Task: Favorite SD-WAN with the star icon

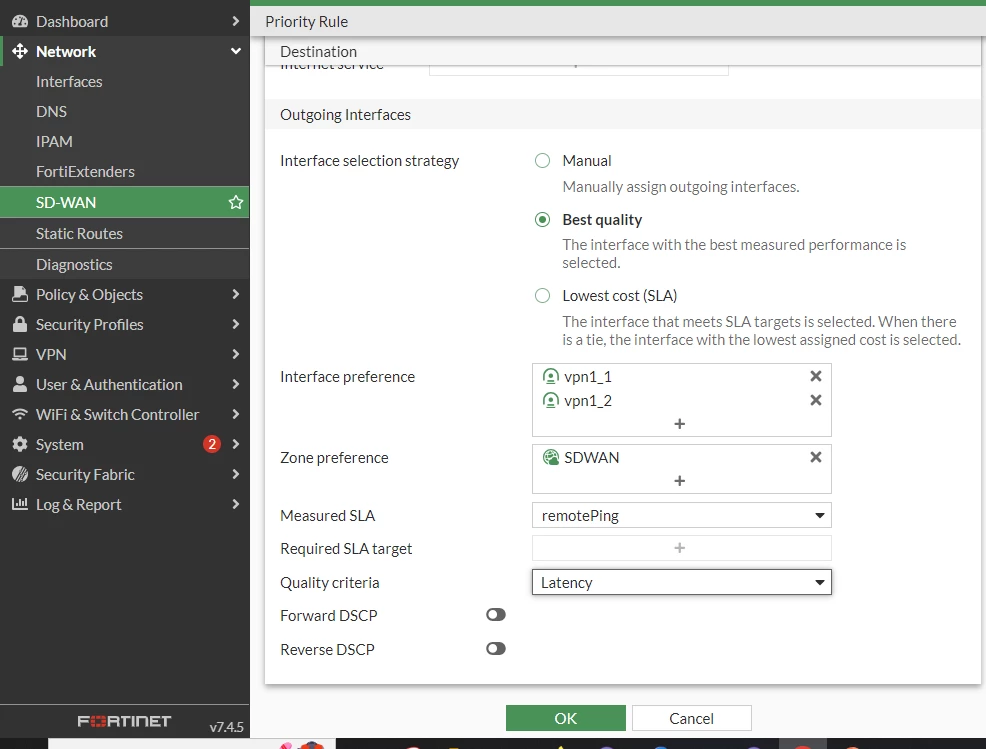Action: 236,203
